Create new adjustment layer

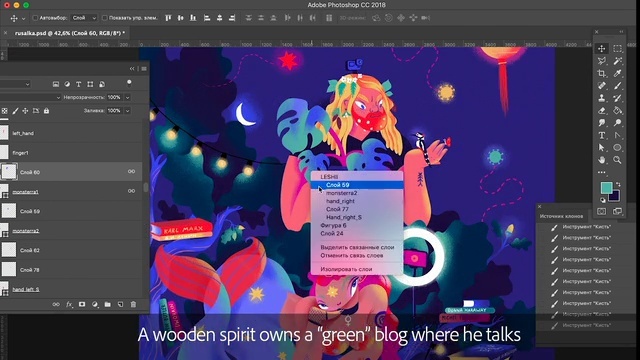[x=95, y=304]
